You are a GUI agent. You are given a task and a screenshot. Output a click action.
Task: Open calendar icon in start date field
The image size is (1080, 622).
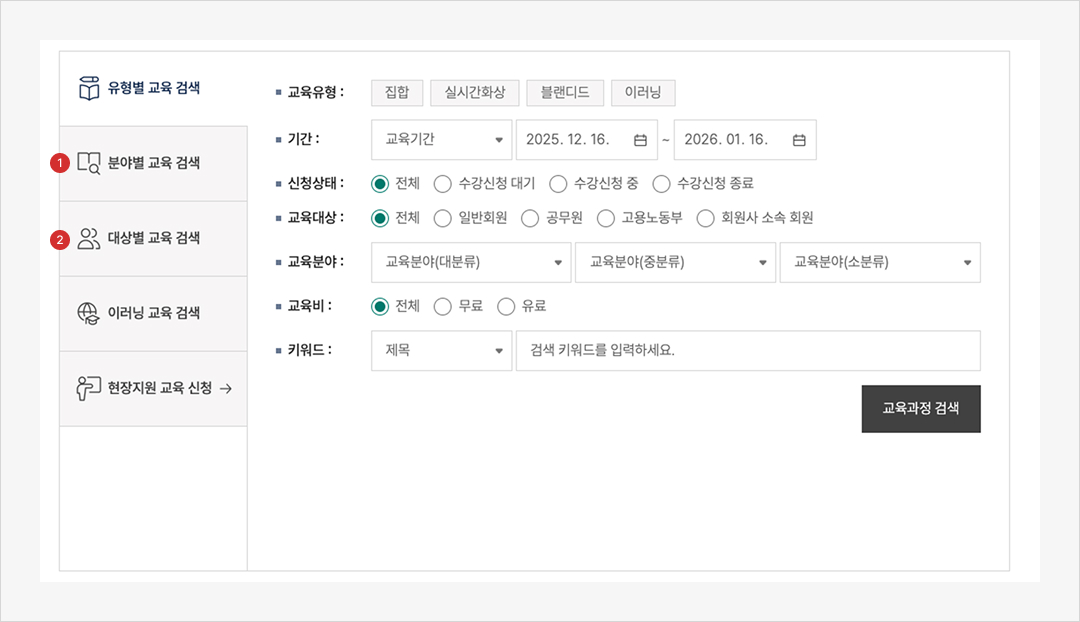[640, 140]
